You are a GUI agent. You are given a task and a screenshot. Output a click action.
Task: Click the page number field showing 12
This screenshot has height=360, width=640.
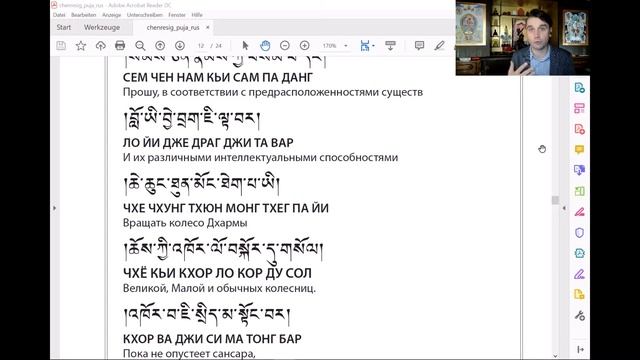201,46
